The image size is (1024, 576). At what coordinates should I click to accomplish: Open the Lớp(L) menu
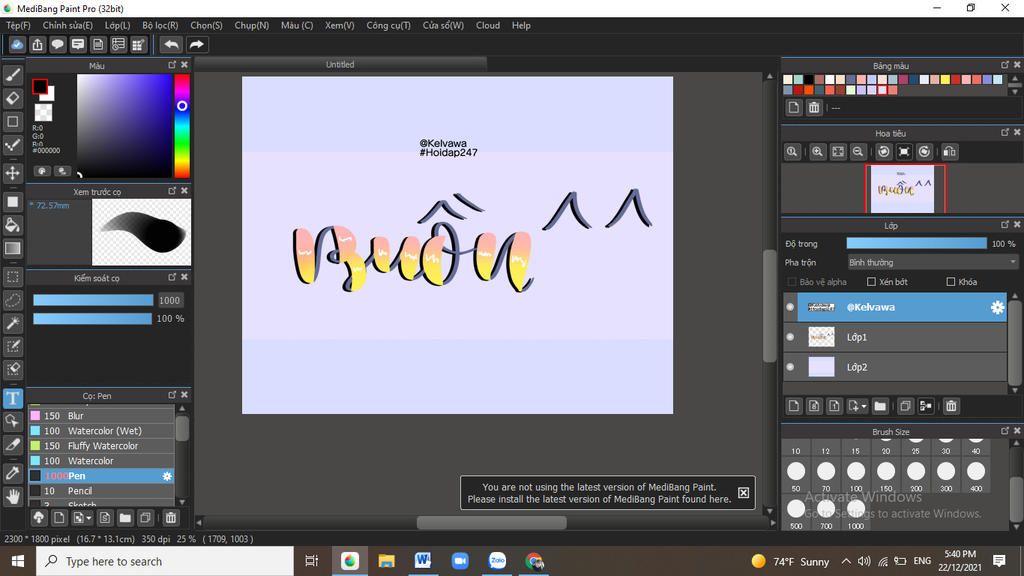click(x=118, y=25)
